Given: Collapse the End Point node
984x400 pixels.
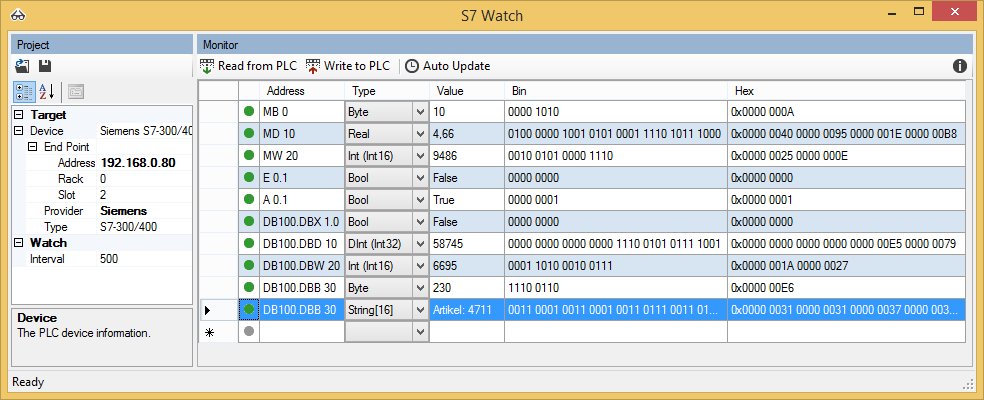Looking at the screenshot, I should 32,146.
